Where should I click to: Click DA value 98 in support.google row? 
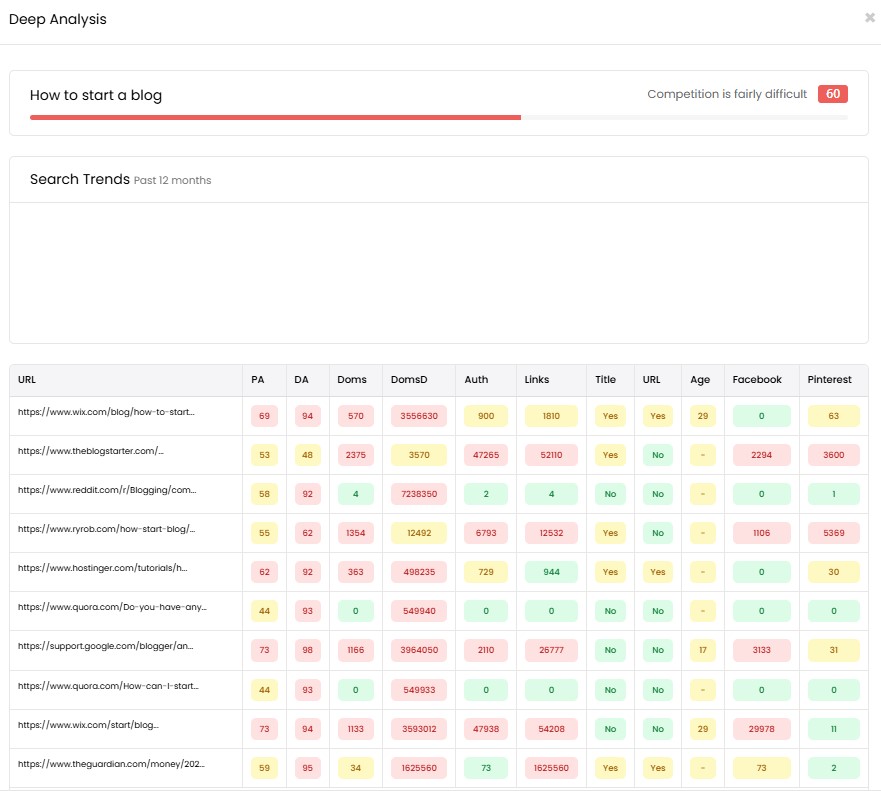point(307,650)
